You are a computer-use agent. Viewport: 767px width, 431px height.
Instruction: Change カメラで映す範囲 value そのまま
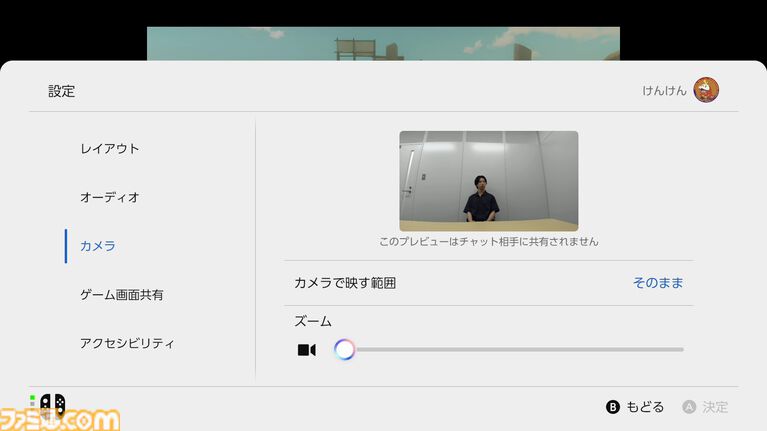658,283
